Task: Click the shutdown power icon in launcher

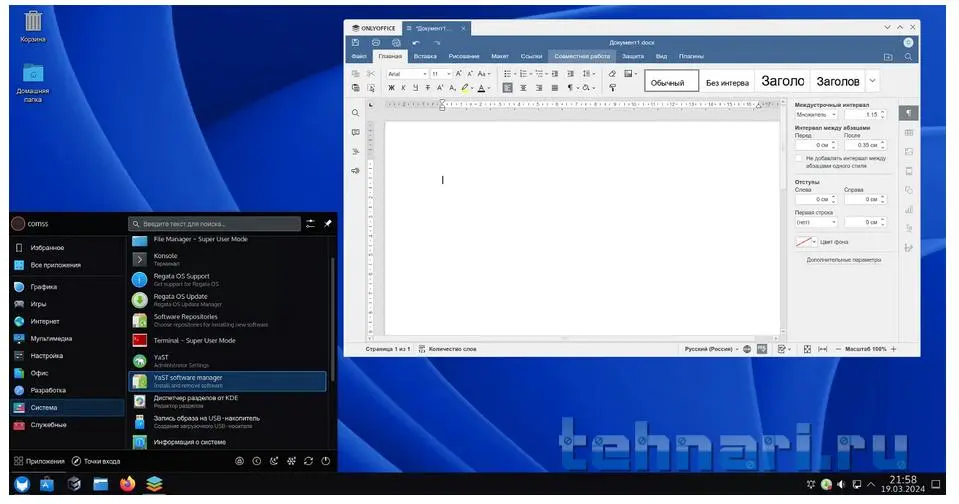Action: (325, 461)
